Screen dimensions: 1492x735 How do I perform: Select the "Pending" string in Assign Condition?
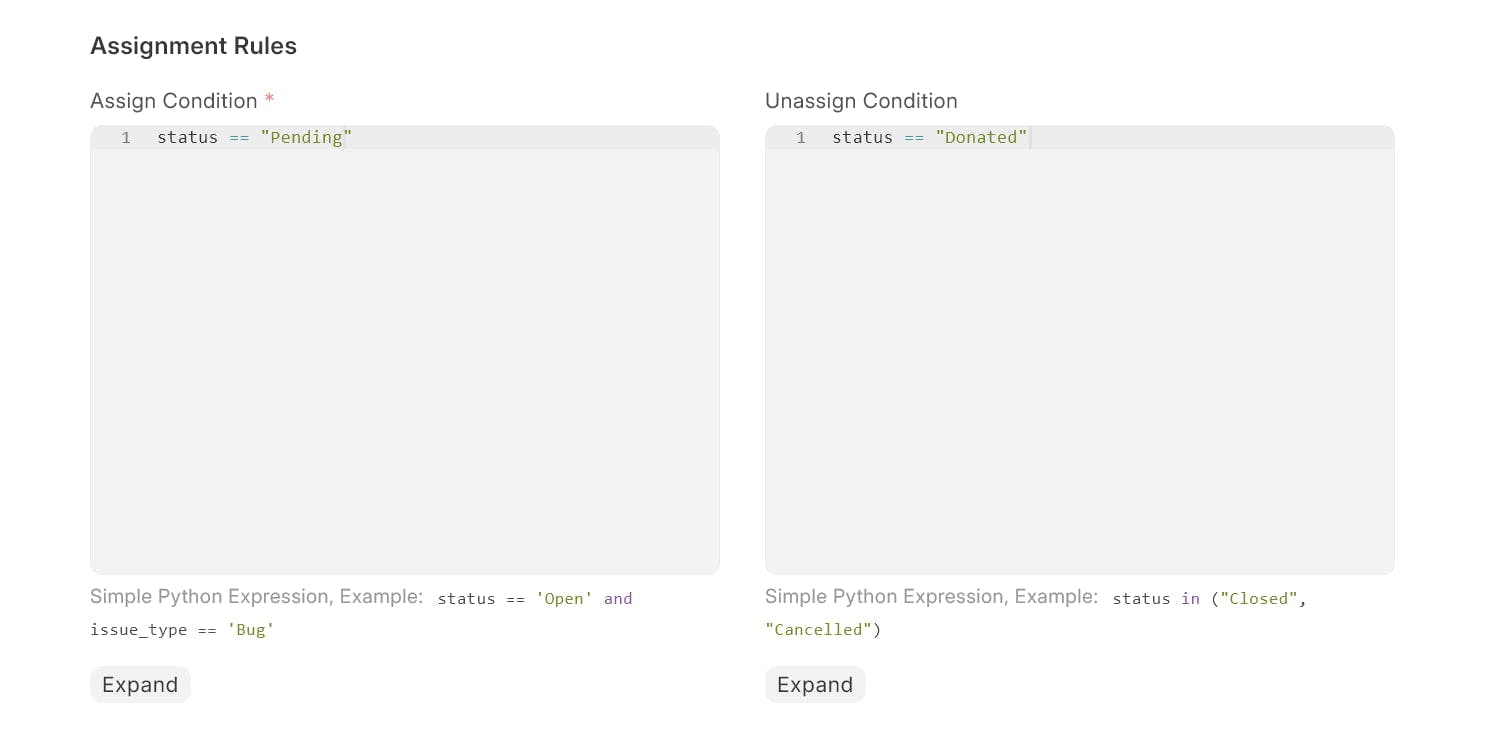307,137
